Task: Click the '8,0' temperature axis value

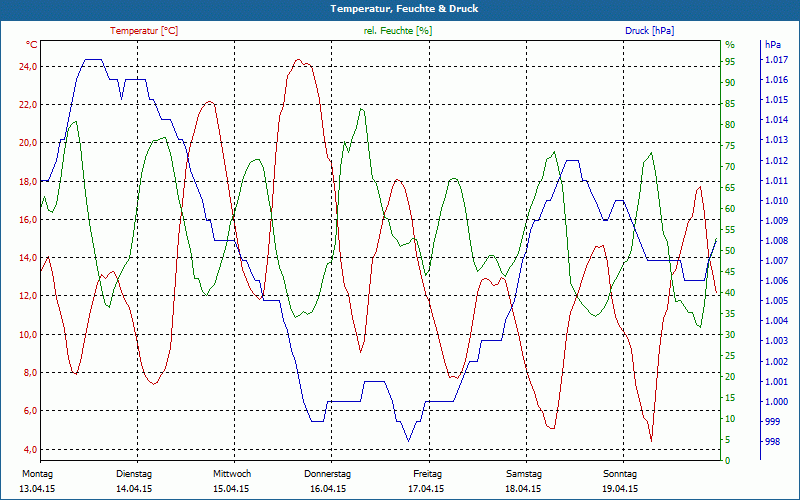Action: click(x=30, y=372)
